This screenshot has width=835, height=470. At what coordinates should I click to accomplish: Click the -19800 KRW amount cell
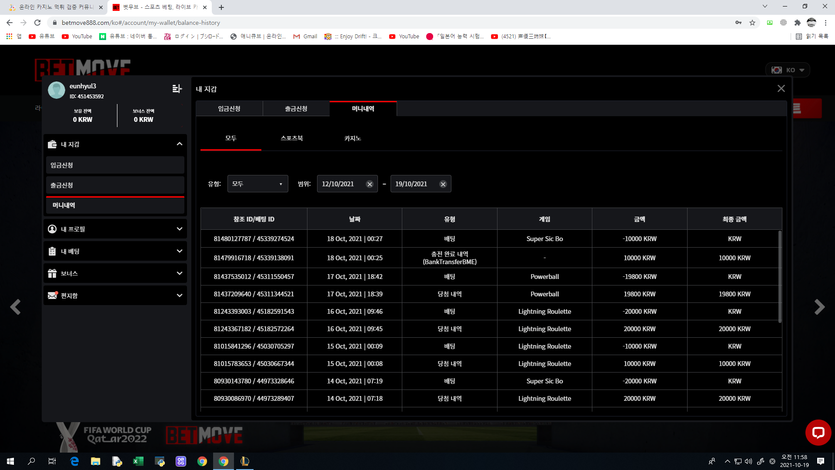(640, 277)
